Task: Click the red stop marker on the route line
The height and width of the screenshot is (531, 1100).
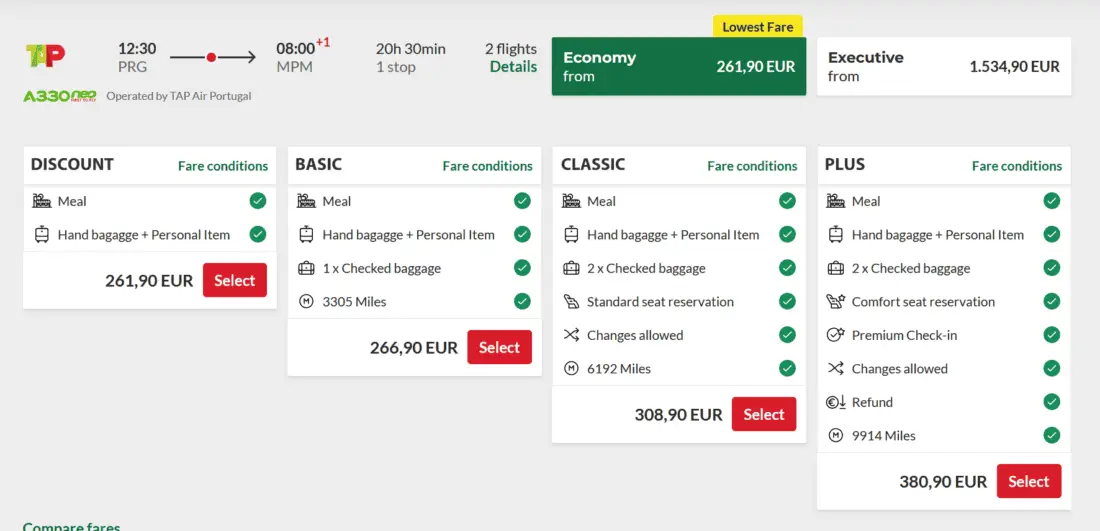Action: tap(211, 58)
